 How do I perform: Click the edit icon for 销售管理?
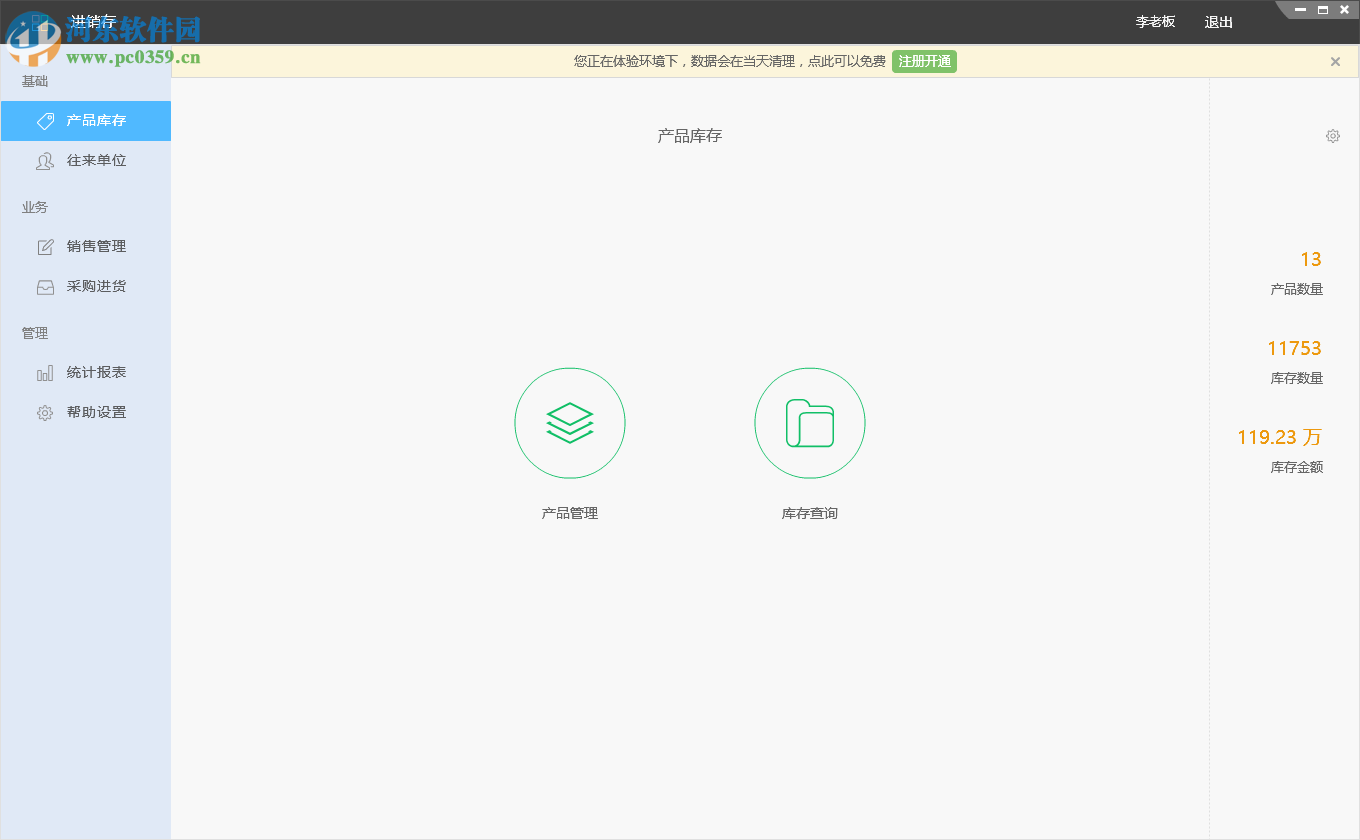[45, 247]
